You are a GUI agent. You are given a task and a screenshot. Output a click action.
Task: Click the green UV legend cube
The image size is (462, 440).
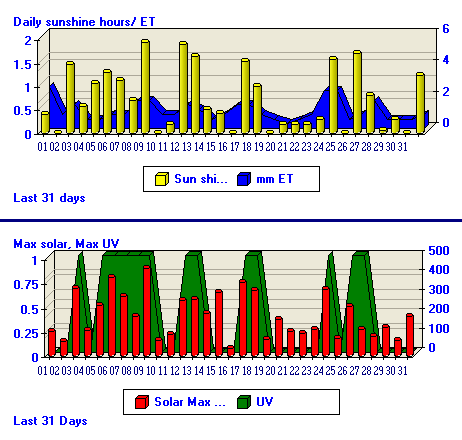point(244,402)
